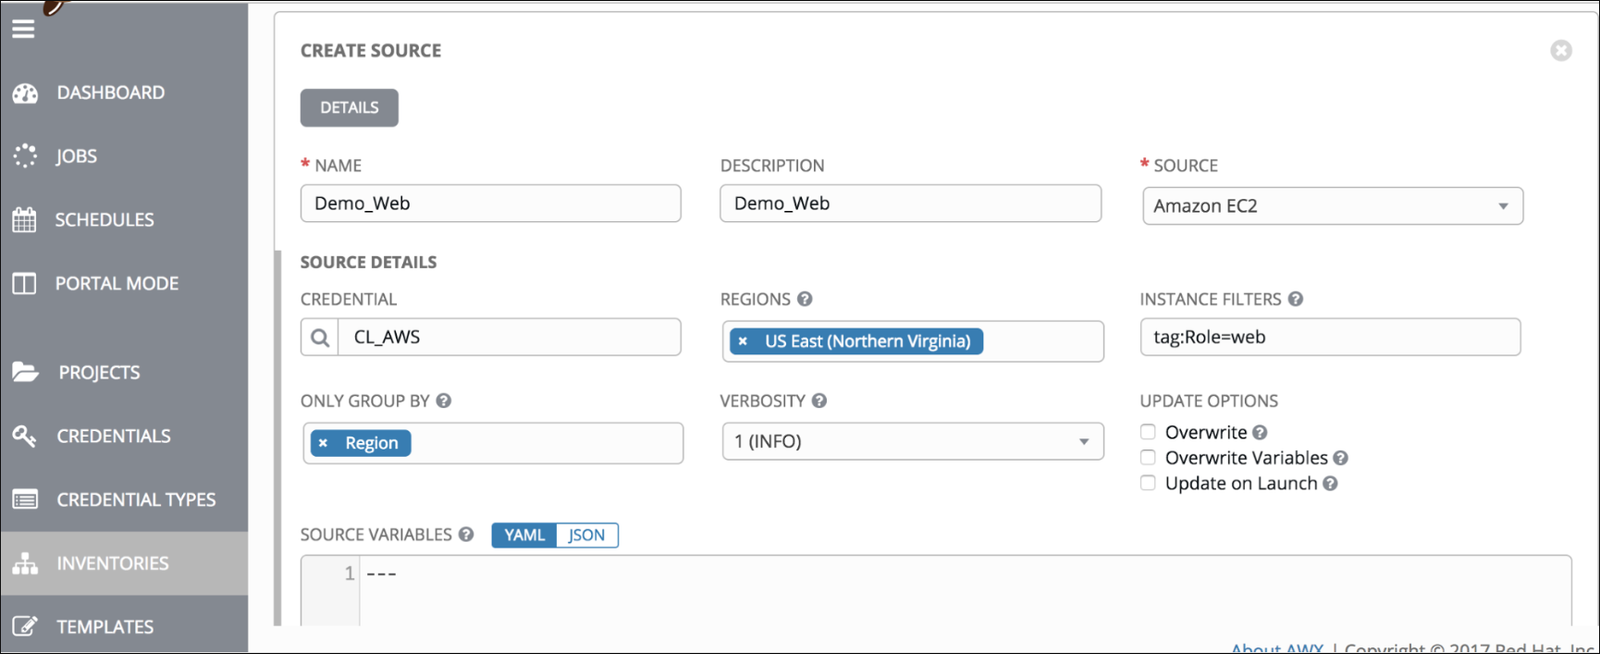The image size is (1600, 654).
Task: Click the Inventories sitemap icon
Action: click(x=25, y=563)
